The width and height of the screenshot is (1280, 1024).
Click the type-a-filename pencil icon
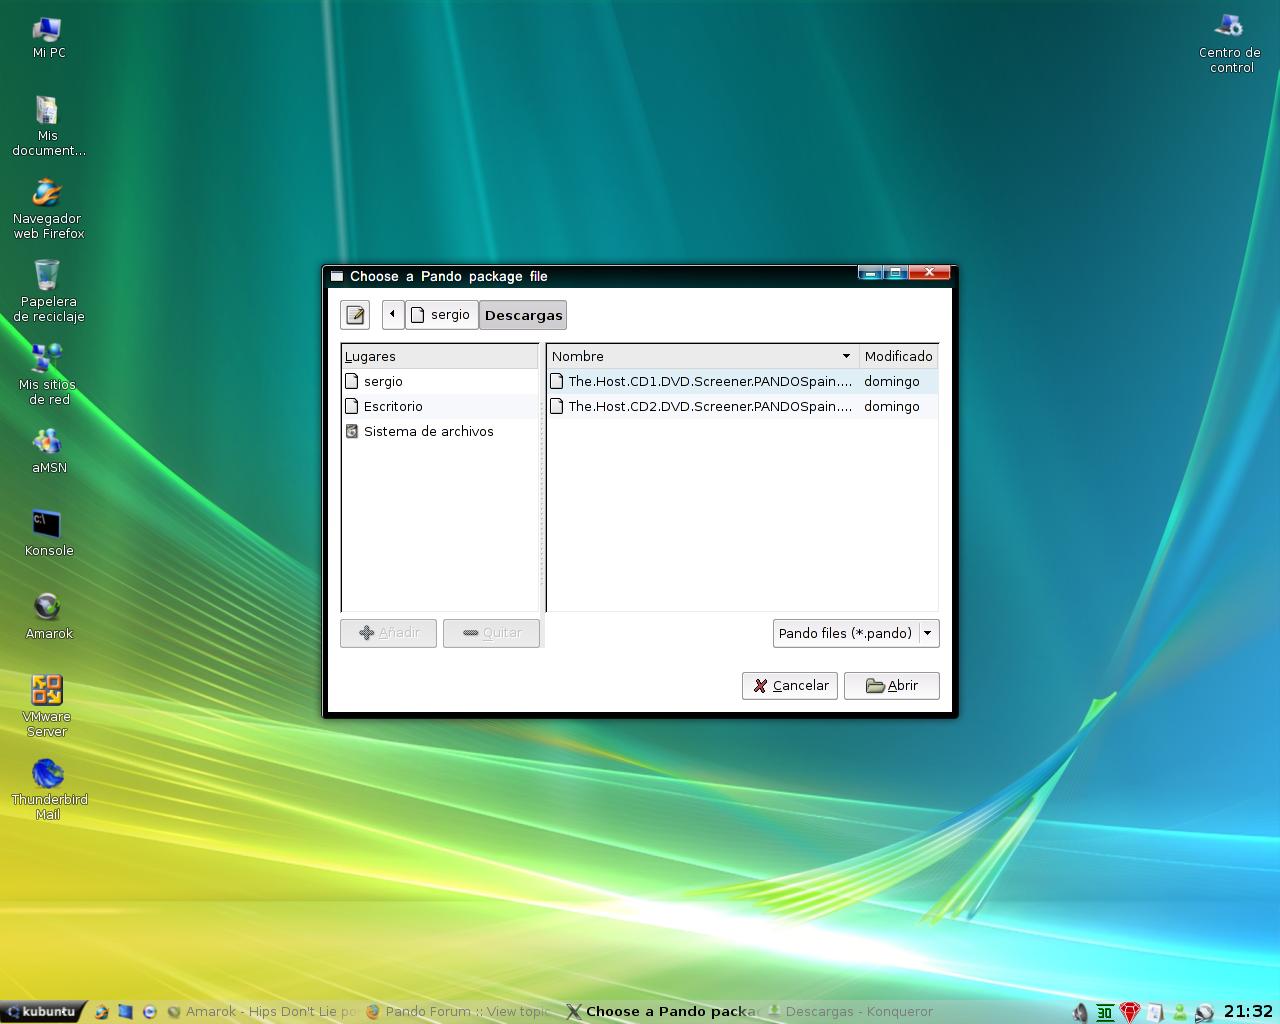(x=355, y=315)
